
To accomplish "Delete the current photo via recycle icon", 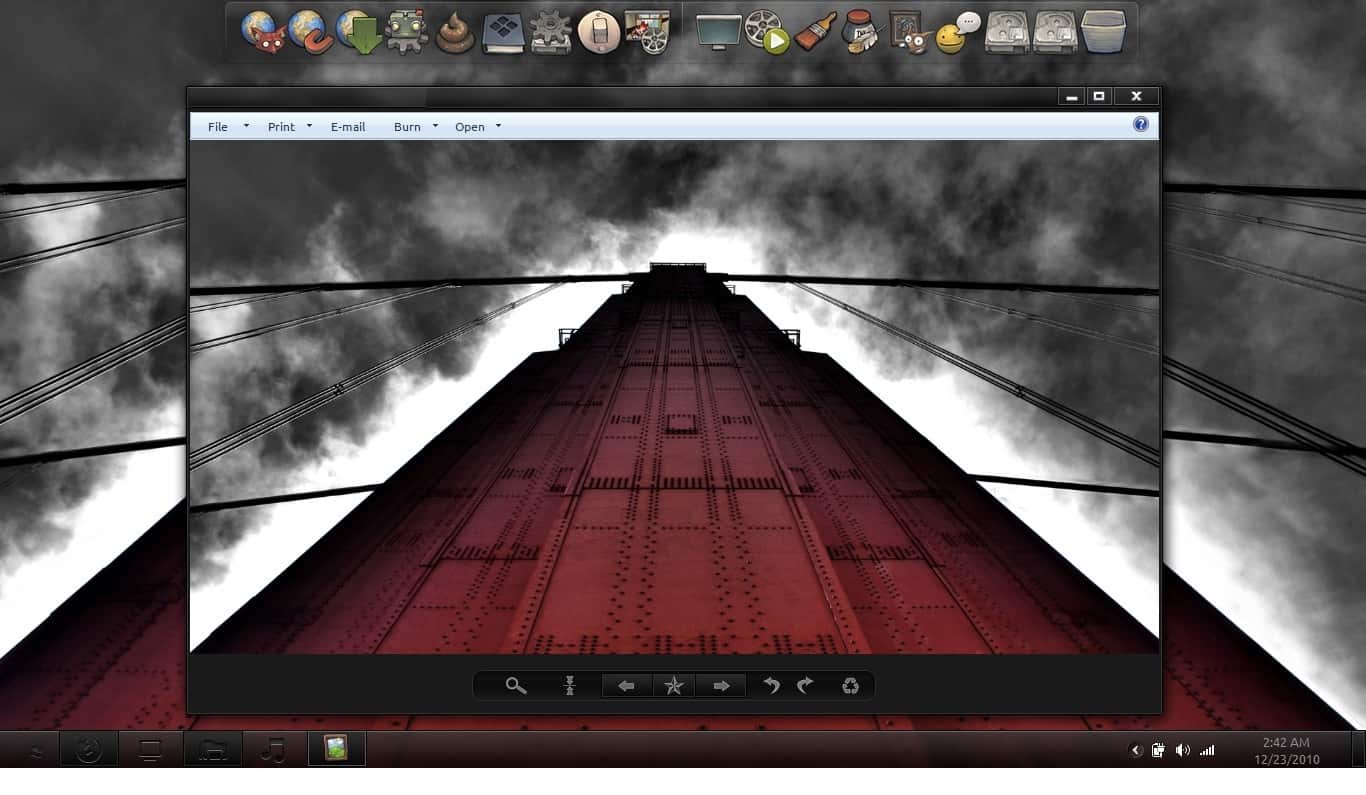I will (851, 686).
